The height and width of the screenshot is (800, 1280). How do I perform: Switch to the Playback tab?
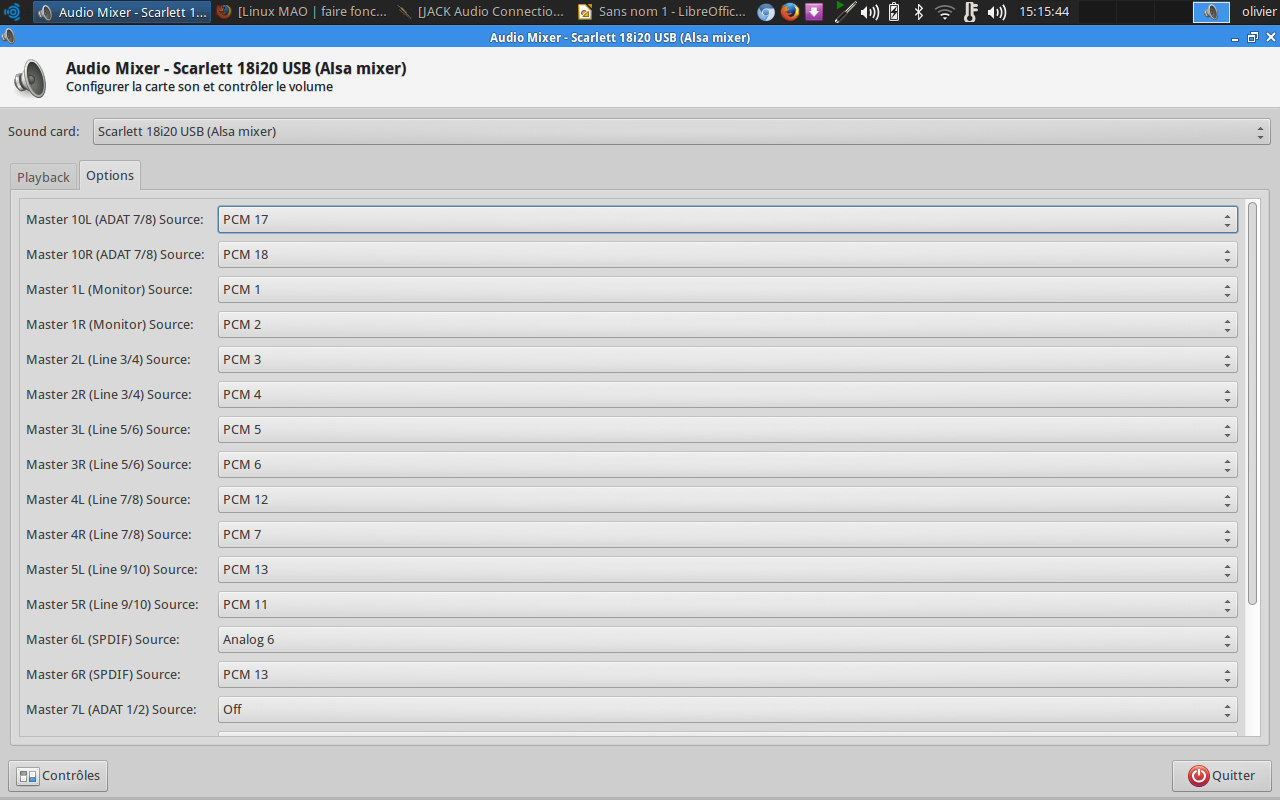click(x=43, y=177)
